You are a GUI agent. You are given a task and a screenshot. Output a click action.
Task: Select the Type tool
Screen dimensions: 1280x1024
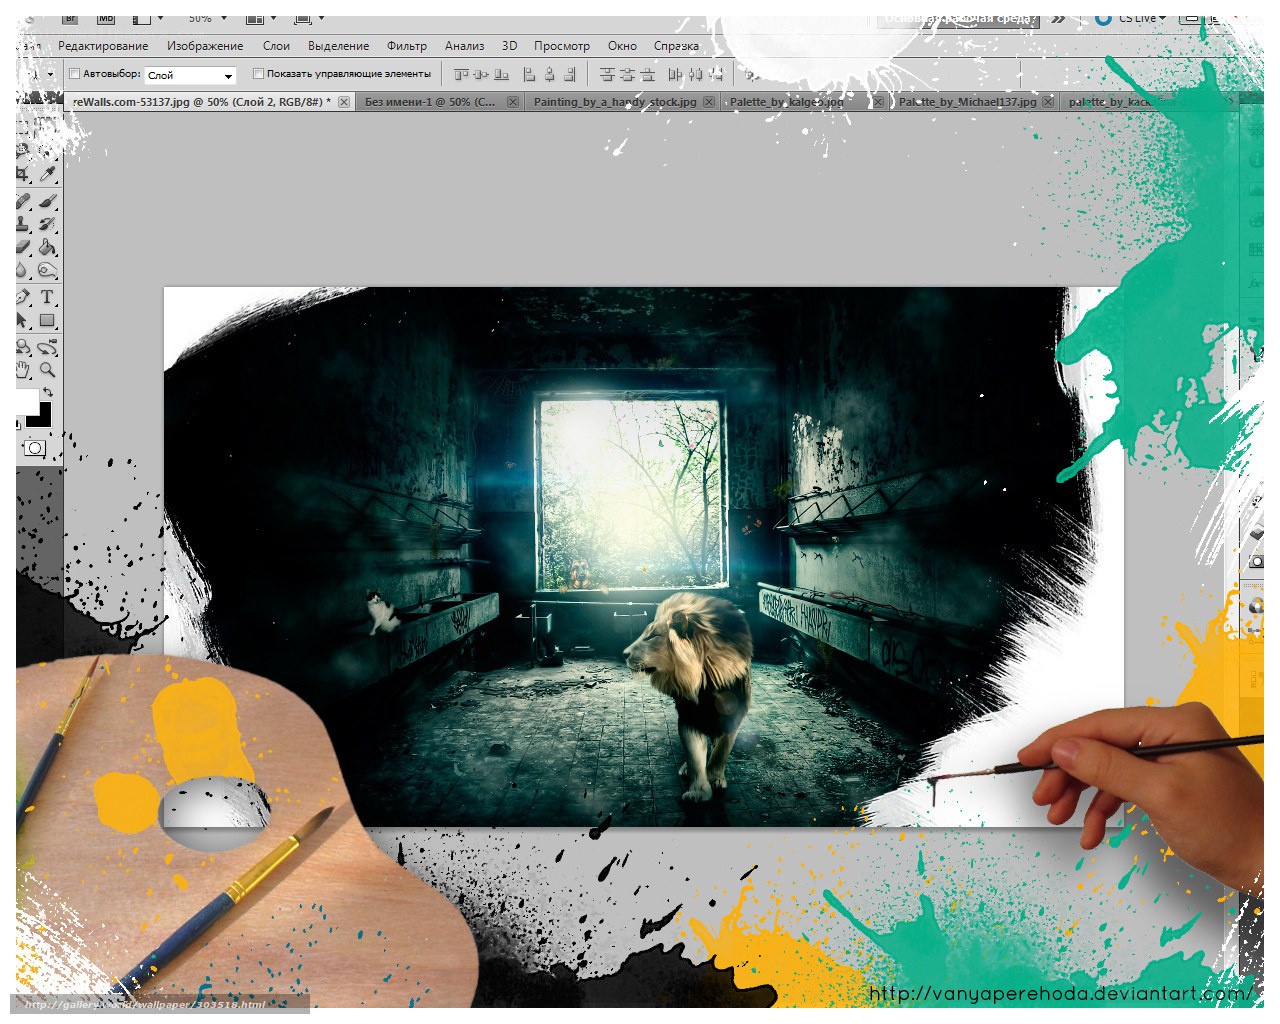tap(47, 297)
